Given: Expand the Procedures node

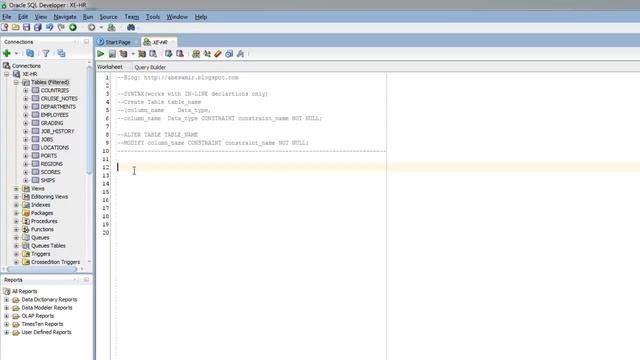Looking at the screenshot, I should click(16, 221).
